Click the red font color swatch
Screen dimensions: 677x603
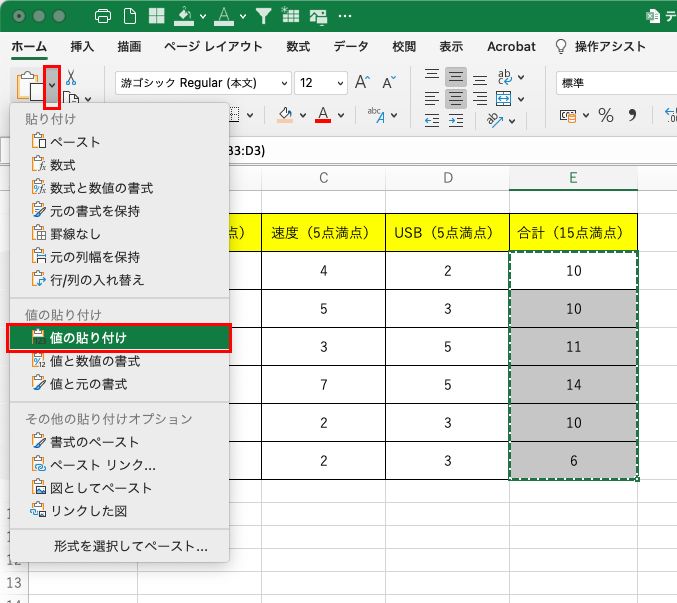tap(323, 115)
